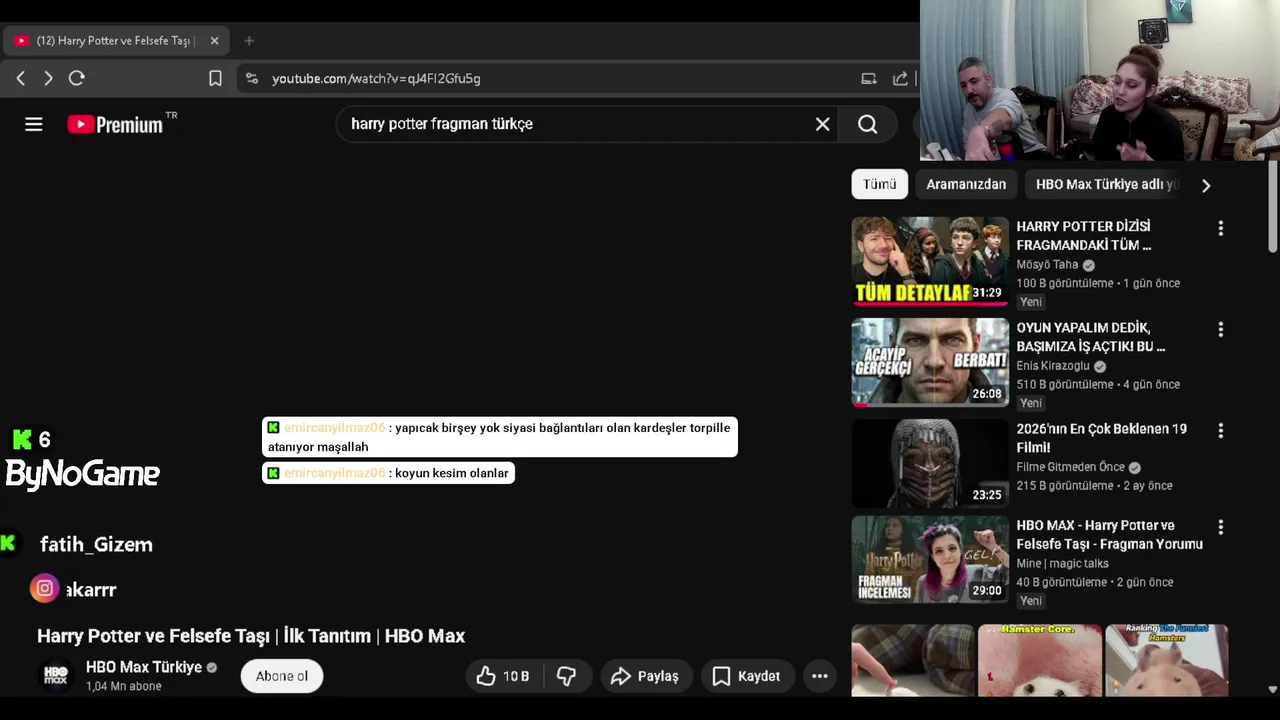Save the video with Kaydet
Screen dimensions: 1280x720
click(x=746, y=676)
